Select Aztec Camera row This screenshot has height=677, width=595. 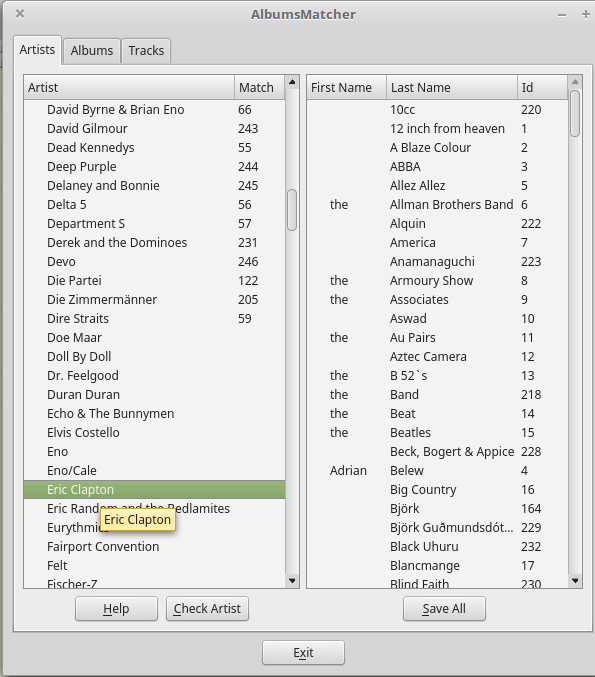437,357
